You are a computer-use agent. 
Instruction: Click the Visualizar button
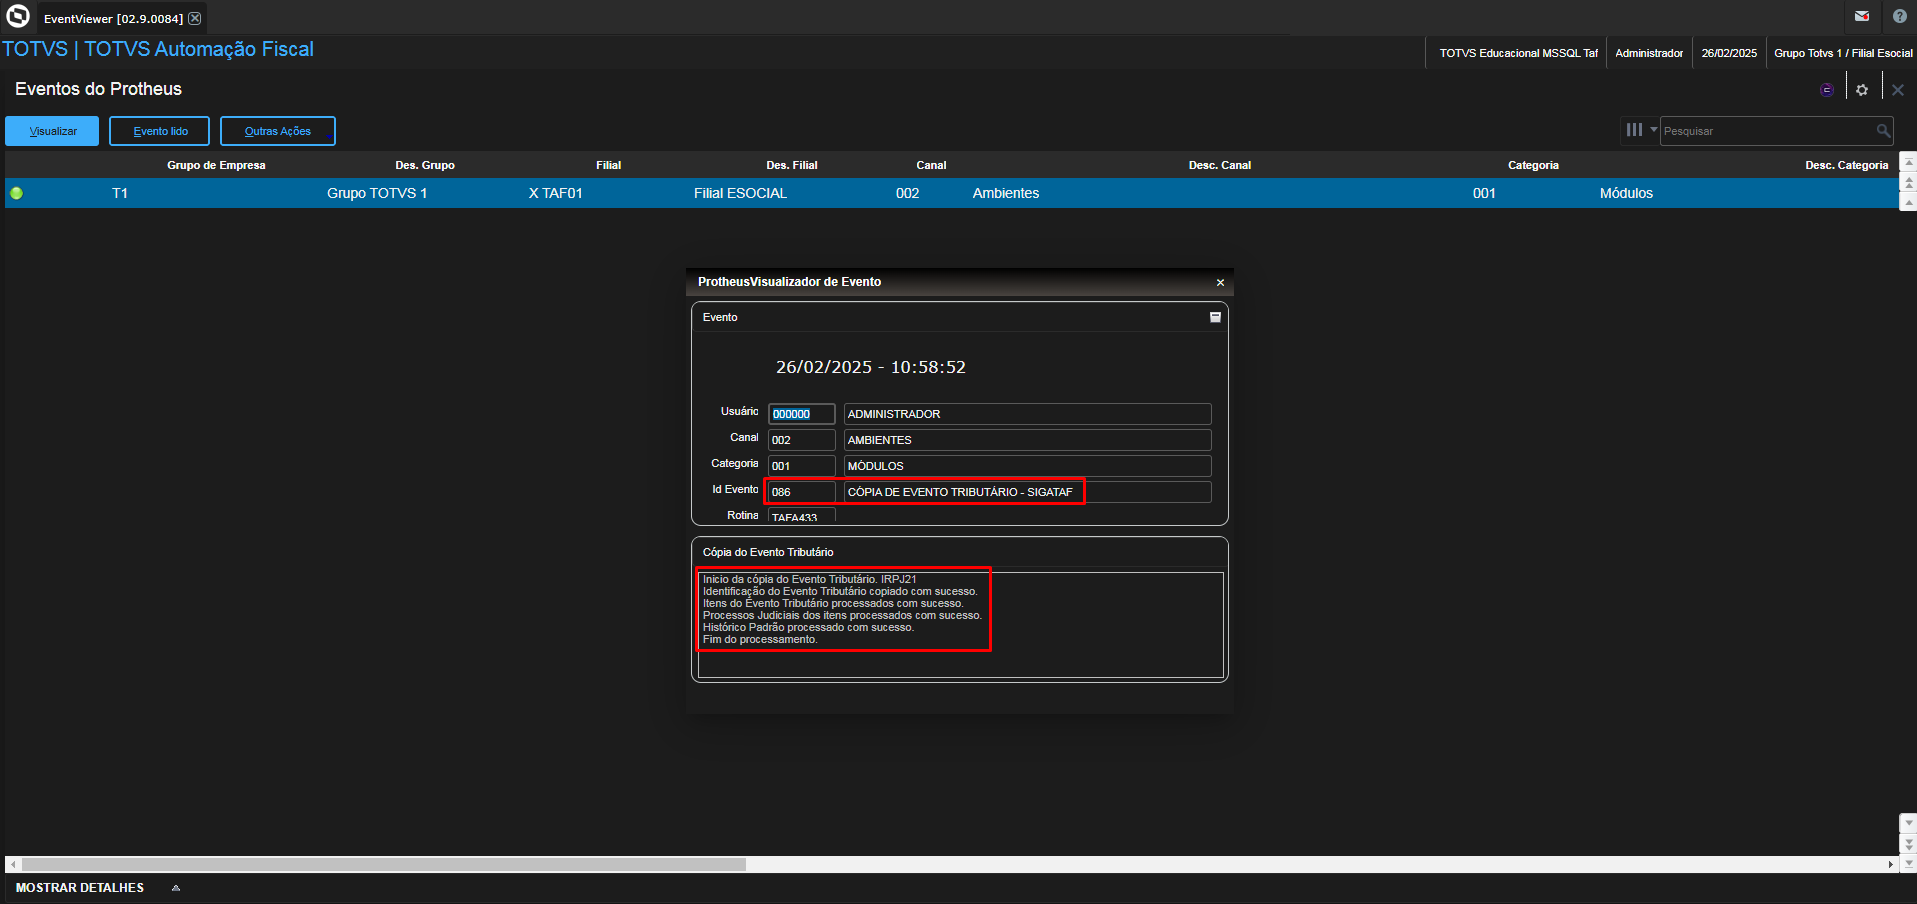[52, 131]
